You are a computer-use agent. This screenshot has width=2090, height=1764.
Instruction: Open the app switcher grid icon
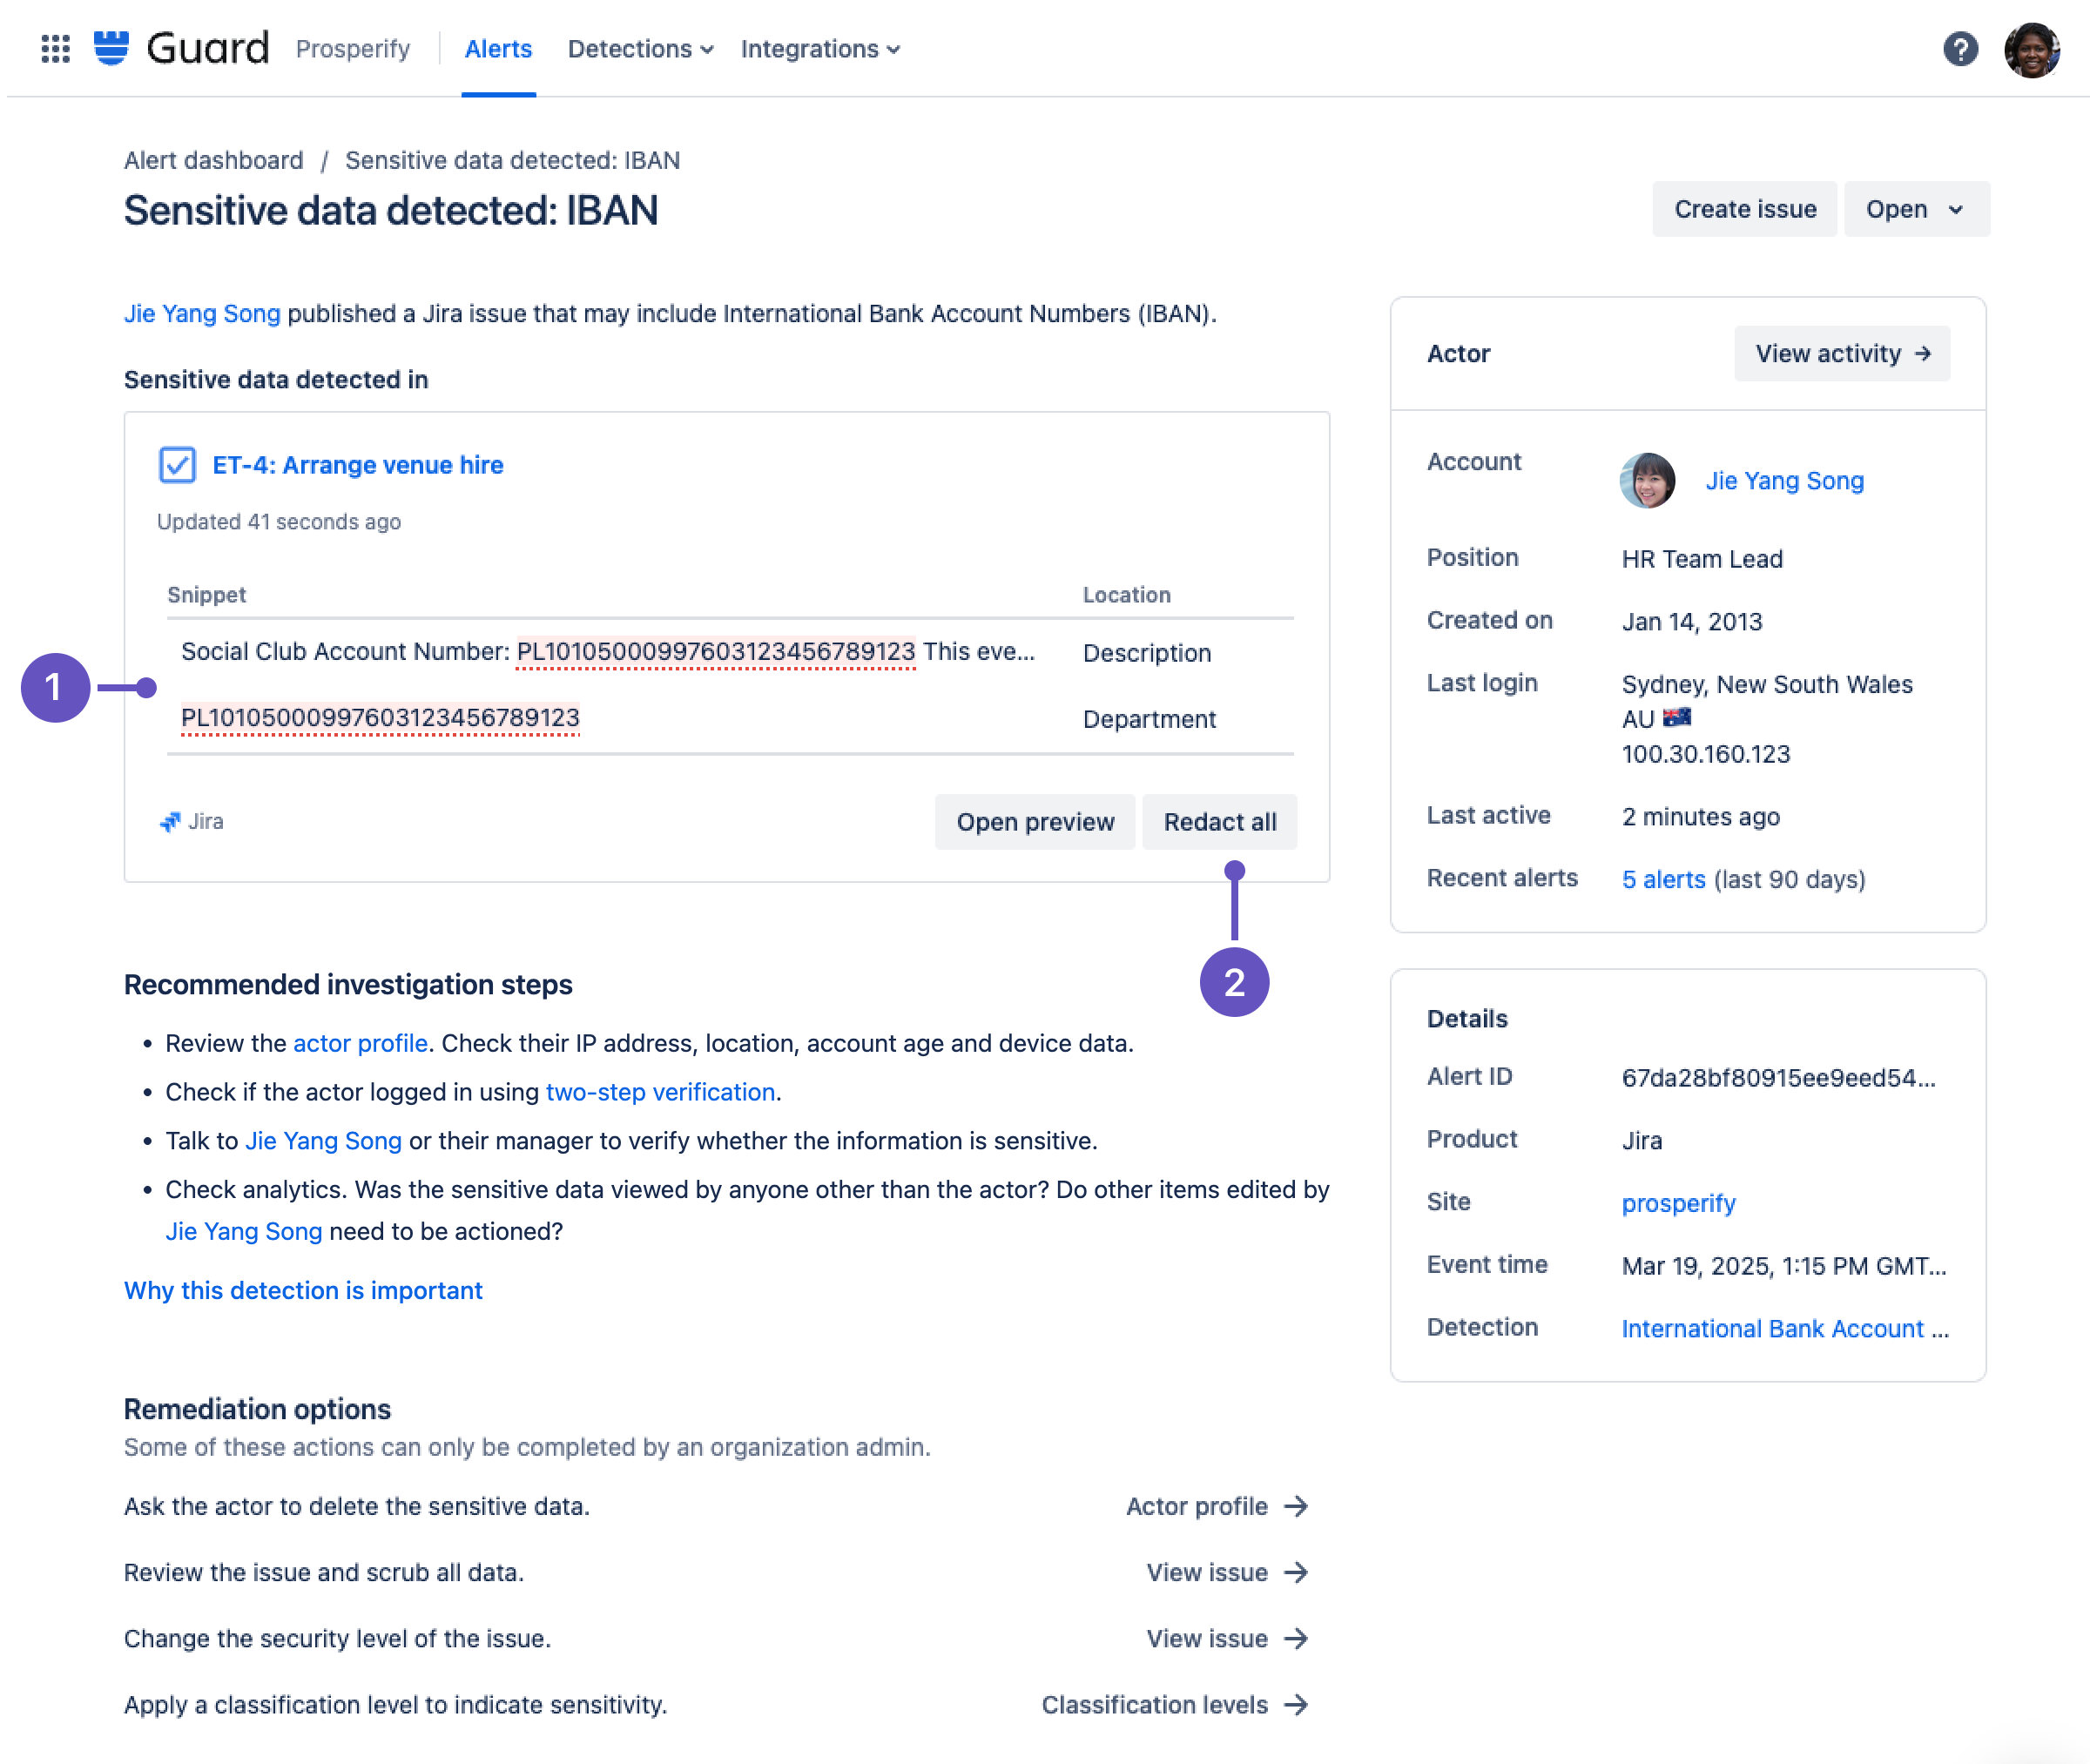pos(55,49)
